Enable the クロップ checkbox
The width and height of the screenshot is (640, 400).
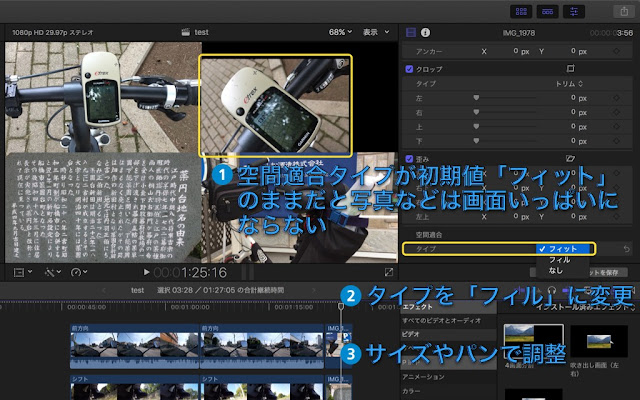[409, 69]
